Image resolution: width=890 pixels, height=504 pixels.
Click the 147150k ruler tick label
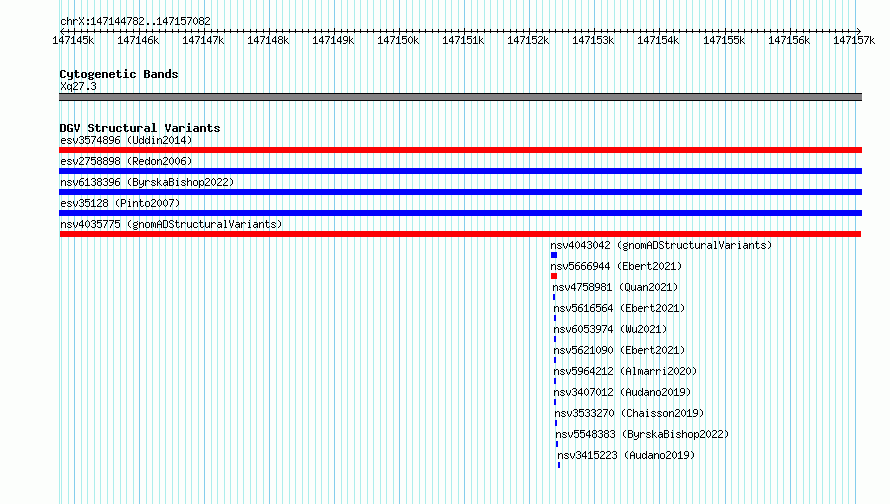click(x=398, y=40)
